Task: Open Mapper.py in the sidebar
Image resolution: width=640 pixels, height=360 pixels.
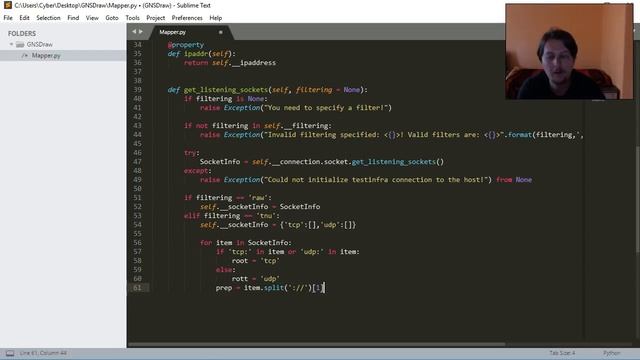Action: coord(46,56)
